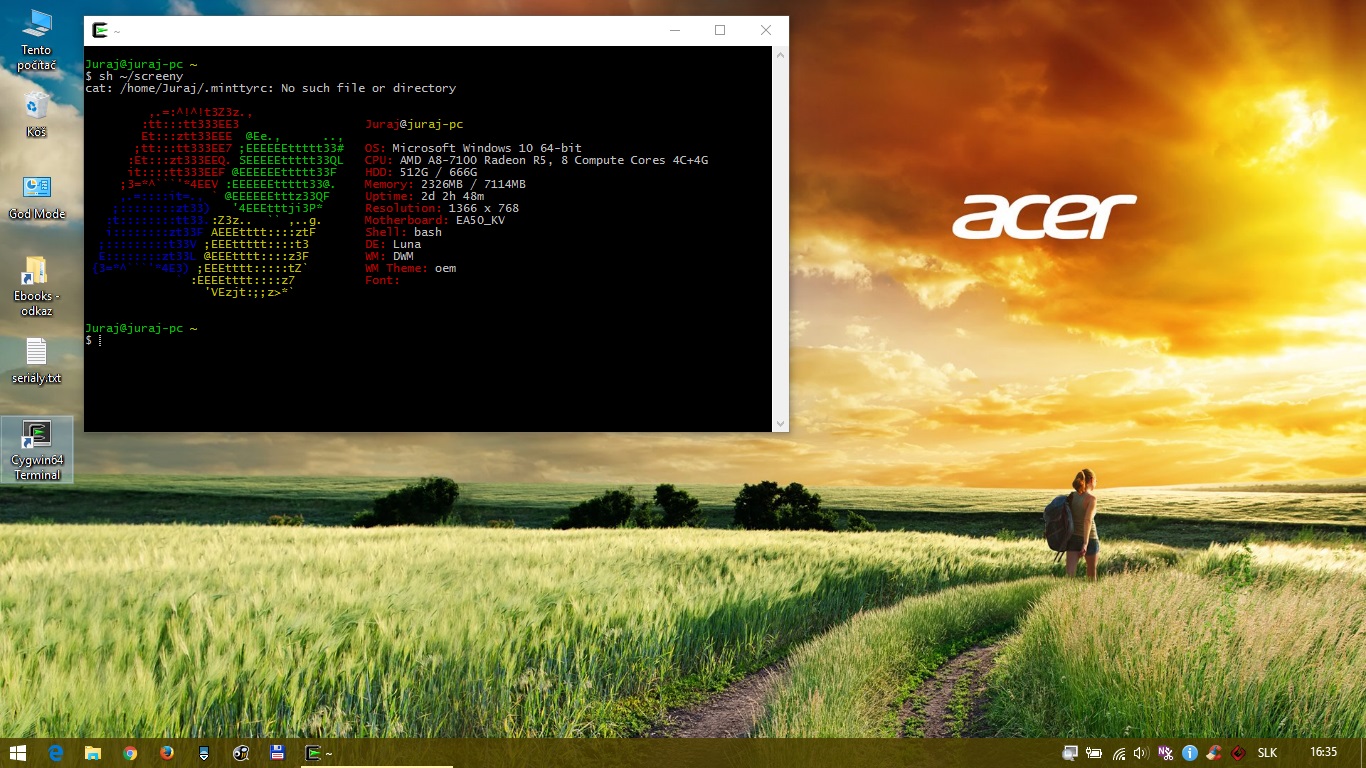This screenshot has width=1366, height=768.
Task: Click the Shell 'bash' value
Action: pyautogui.click(x=427, y=232)
